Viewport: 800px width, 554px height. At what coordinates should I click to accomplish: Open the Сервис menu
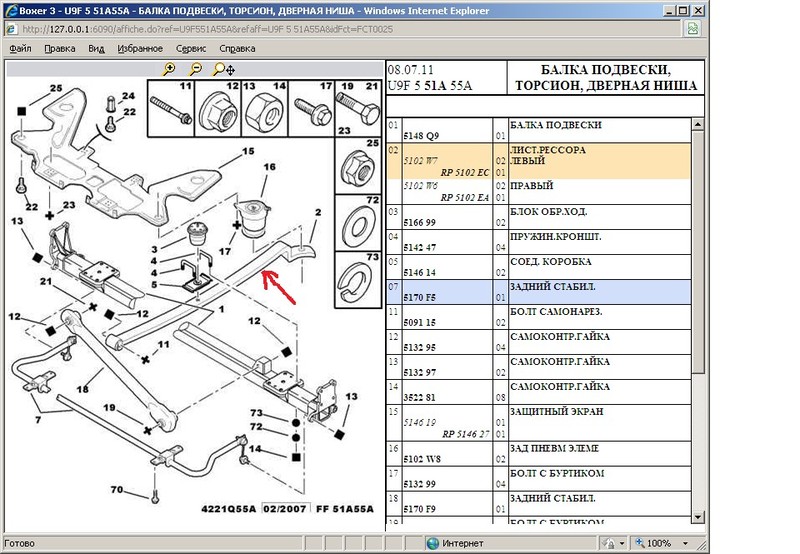(191, 48)
